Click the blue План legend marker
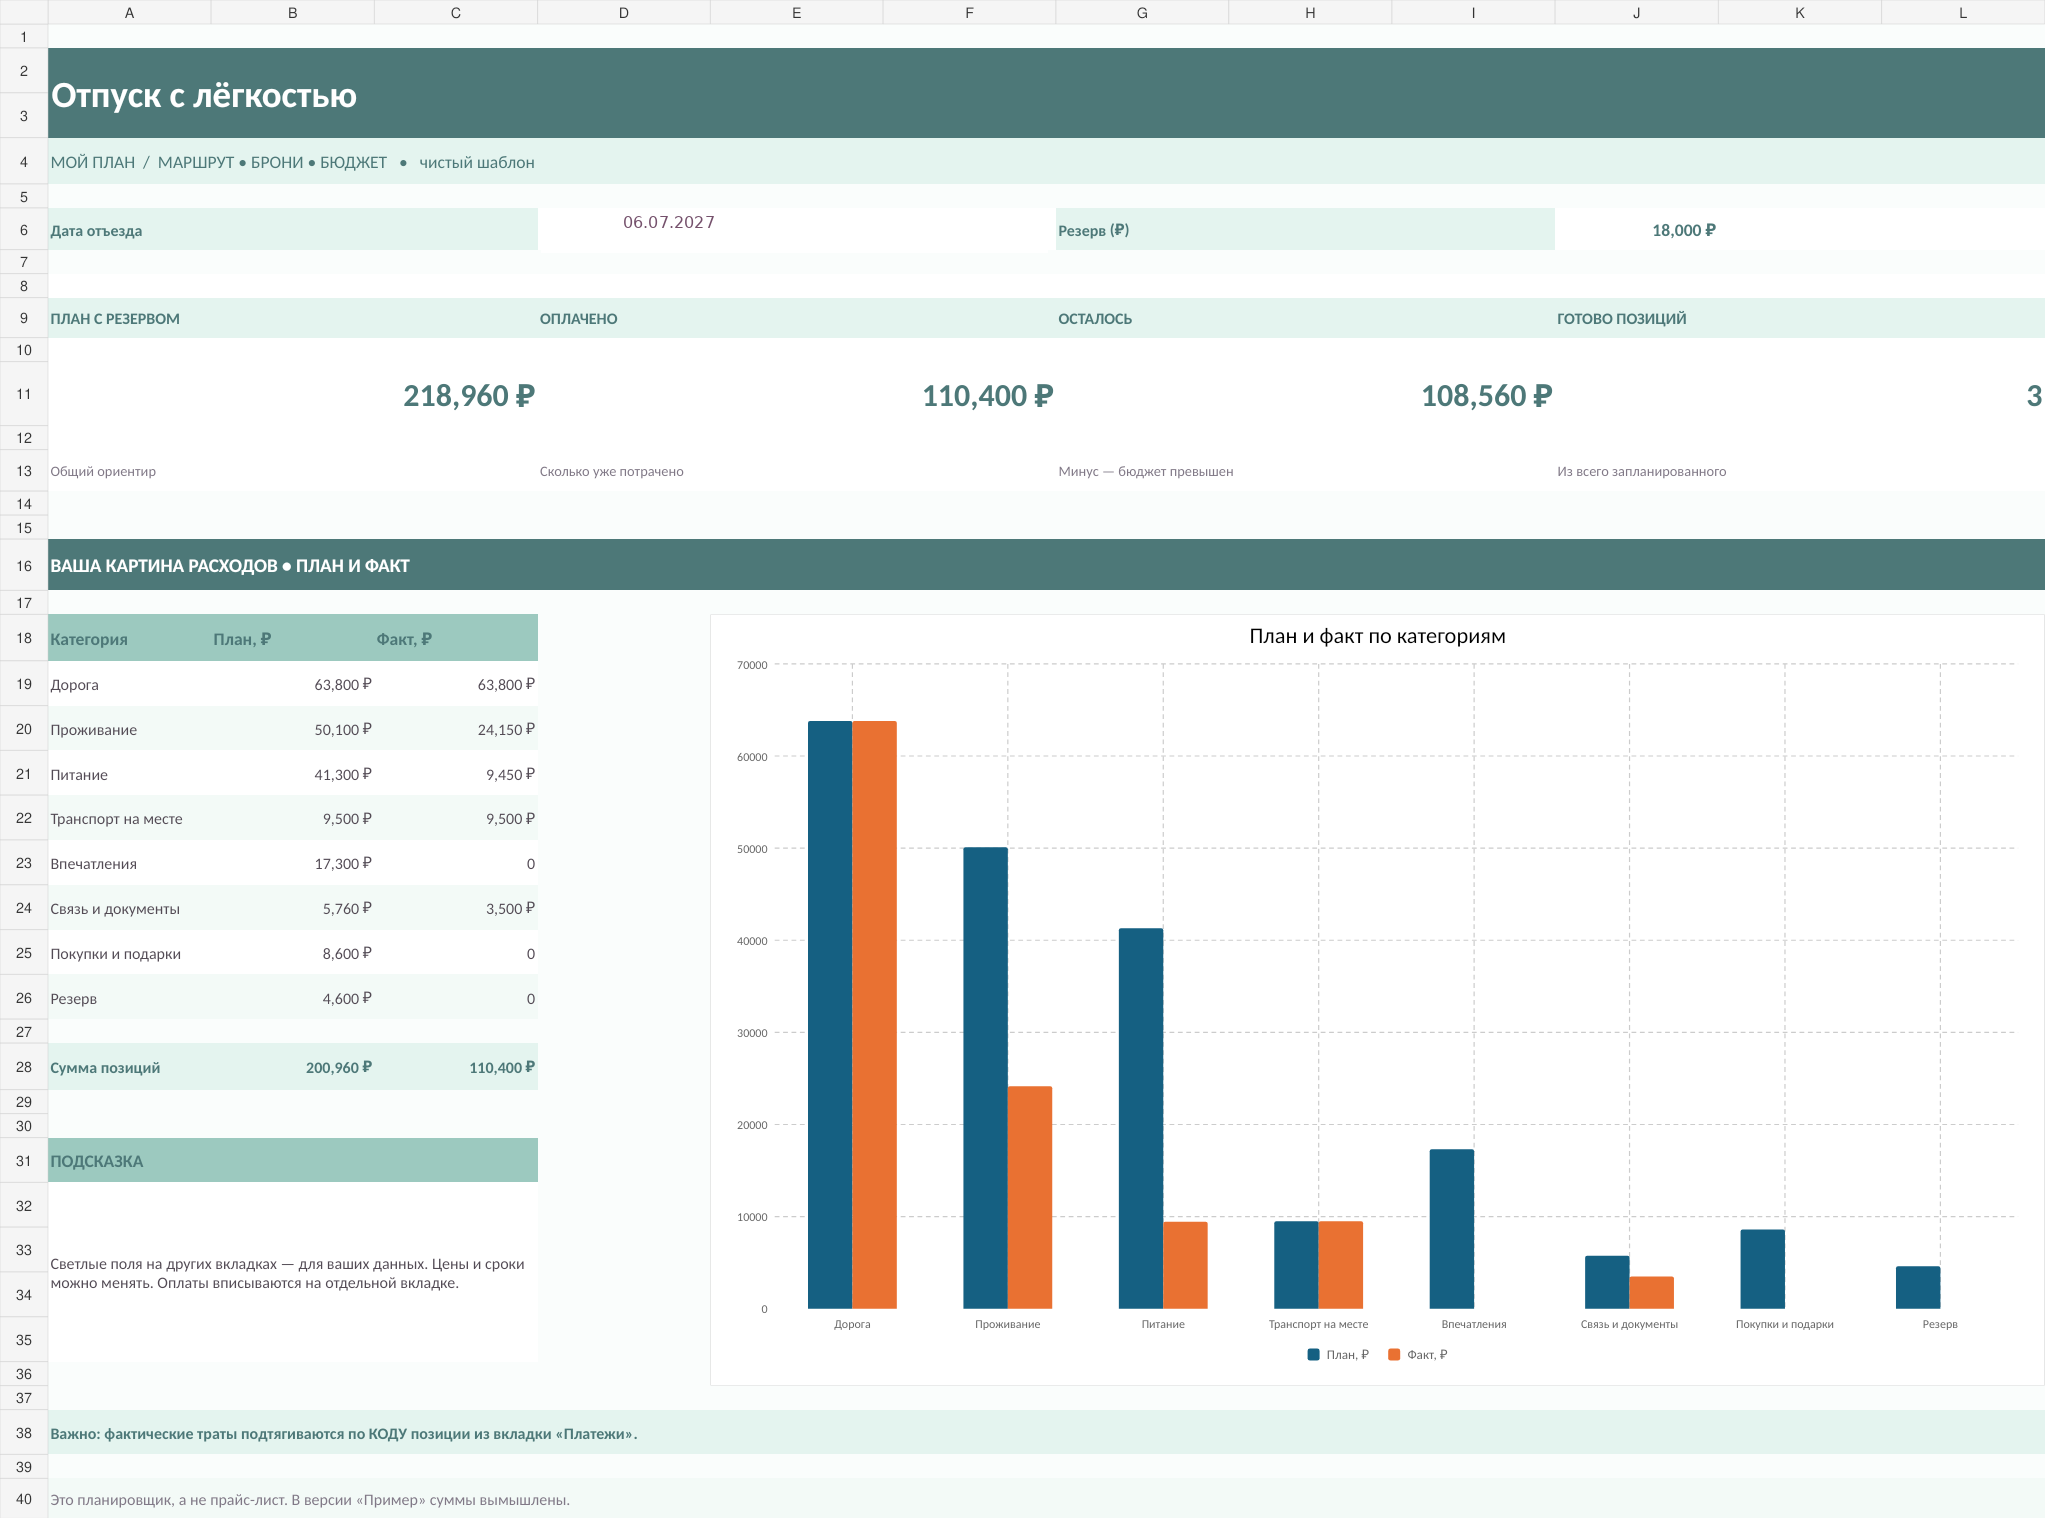2045x1518 pixels. click(1313, 1354)
